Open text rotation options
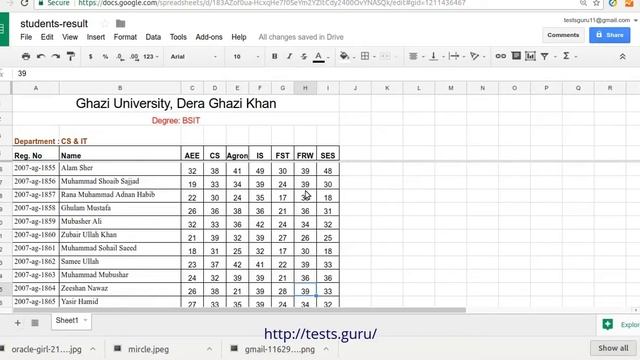This screenshot has height=360, width=640. click(x=474, y=56)
